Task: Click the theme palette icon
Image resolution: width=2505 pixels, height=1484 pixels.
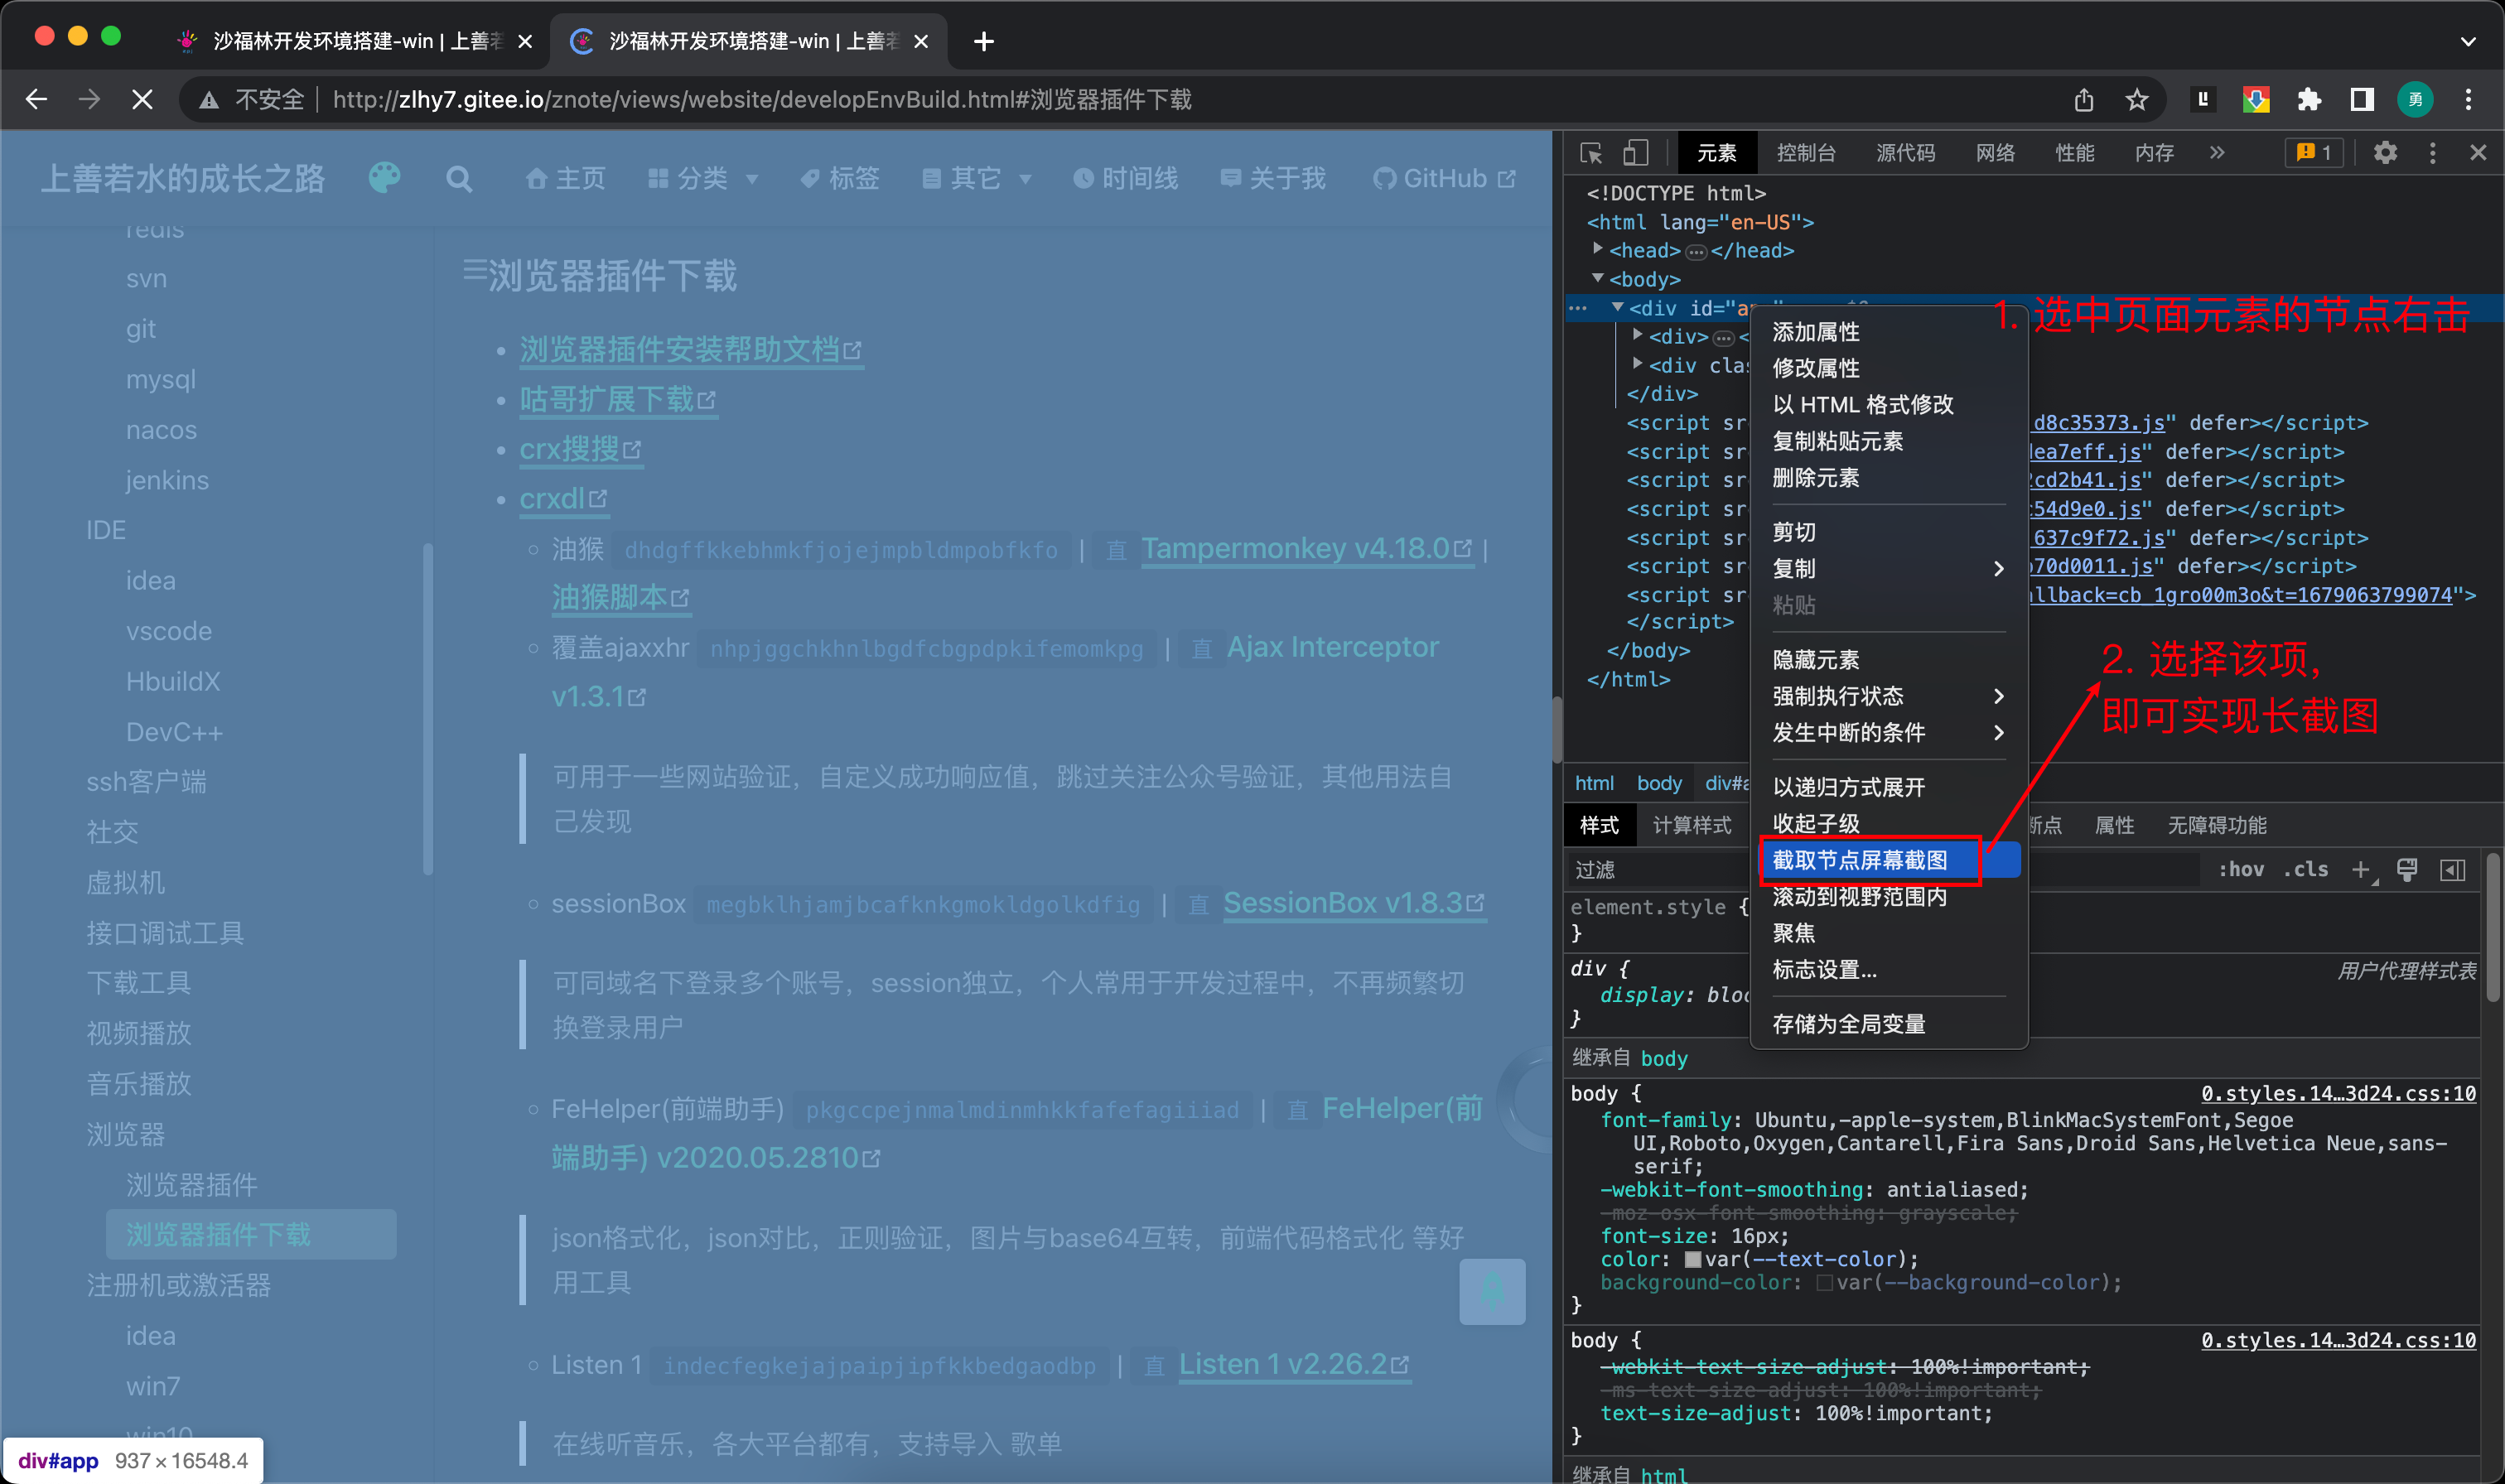Action: click(384, 178)
